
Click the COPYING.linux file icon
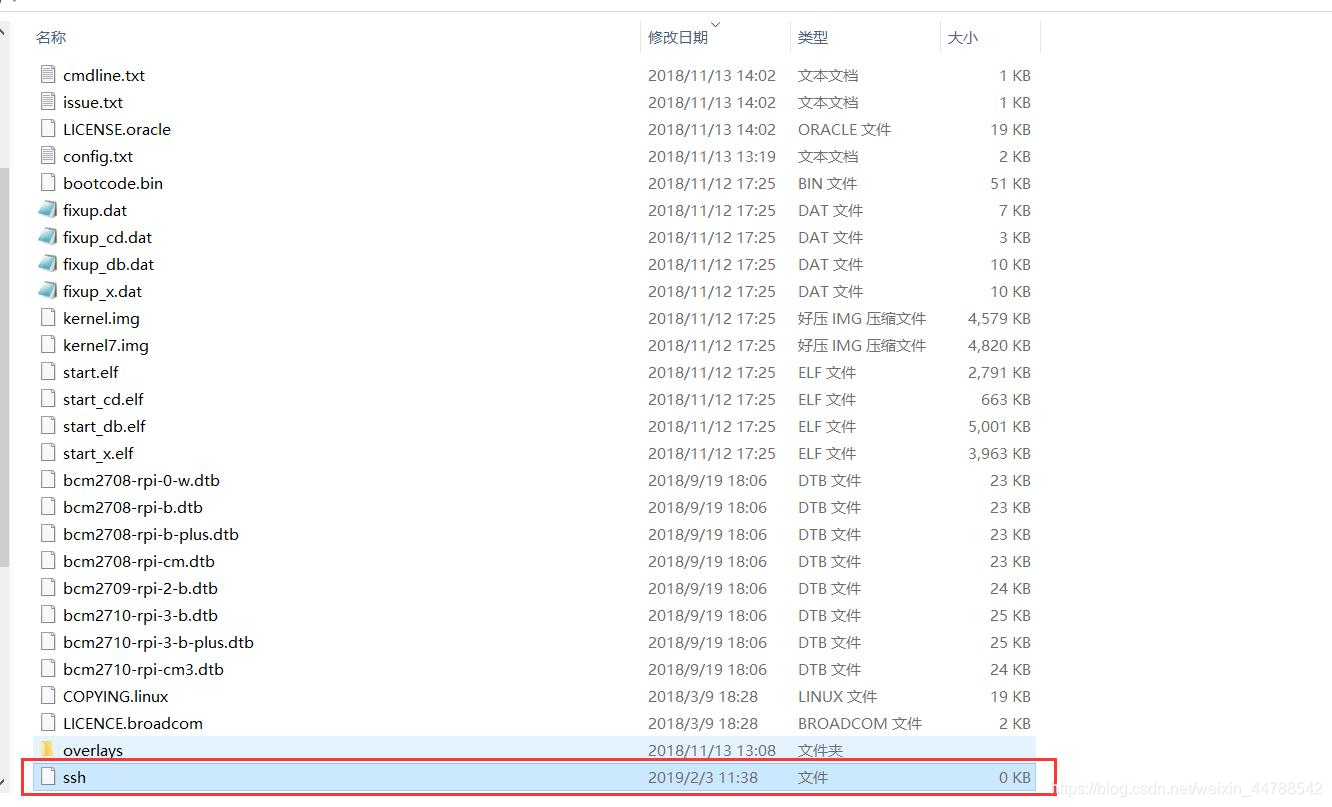tap(48, 695)
